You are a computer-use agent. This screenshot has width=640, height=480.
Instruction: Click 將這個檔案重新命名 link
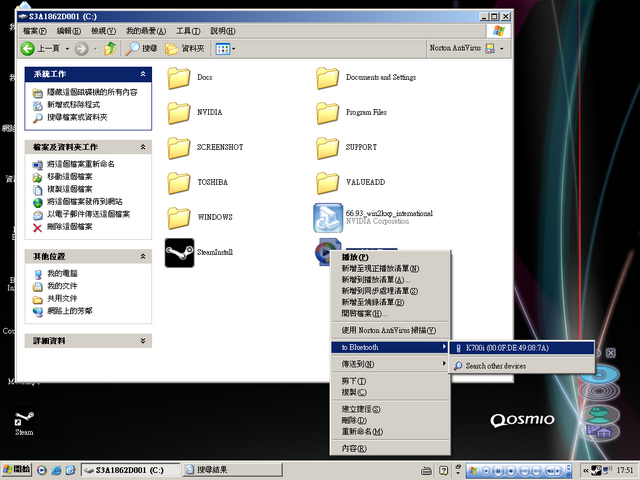(x=81, y=164)
